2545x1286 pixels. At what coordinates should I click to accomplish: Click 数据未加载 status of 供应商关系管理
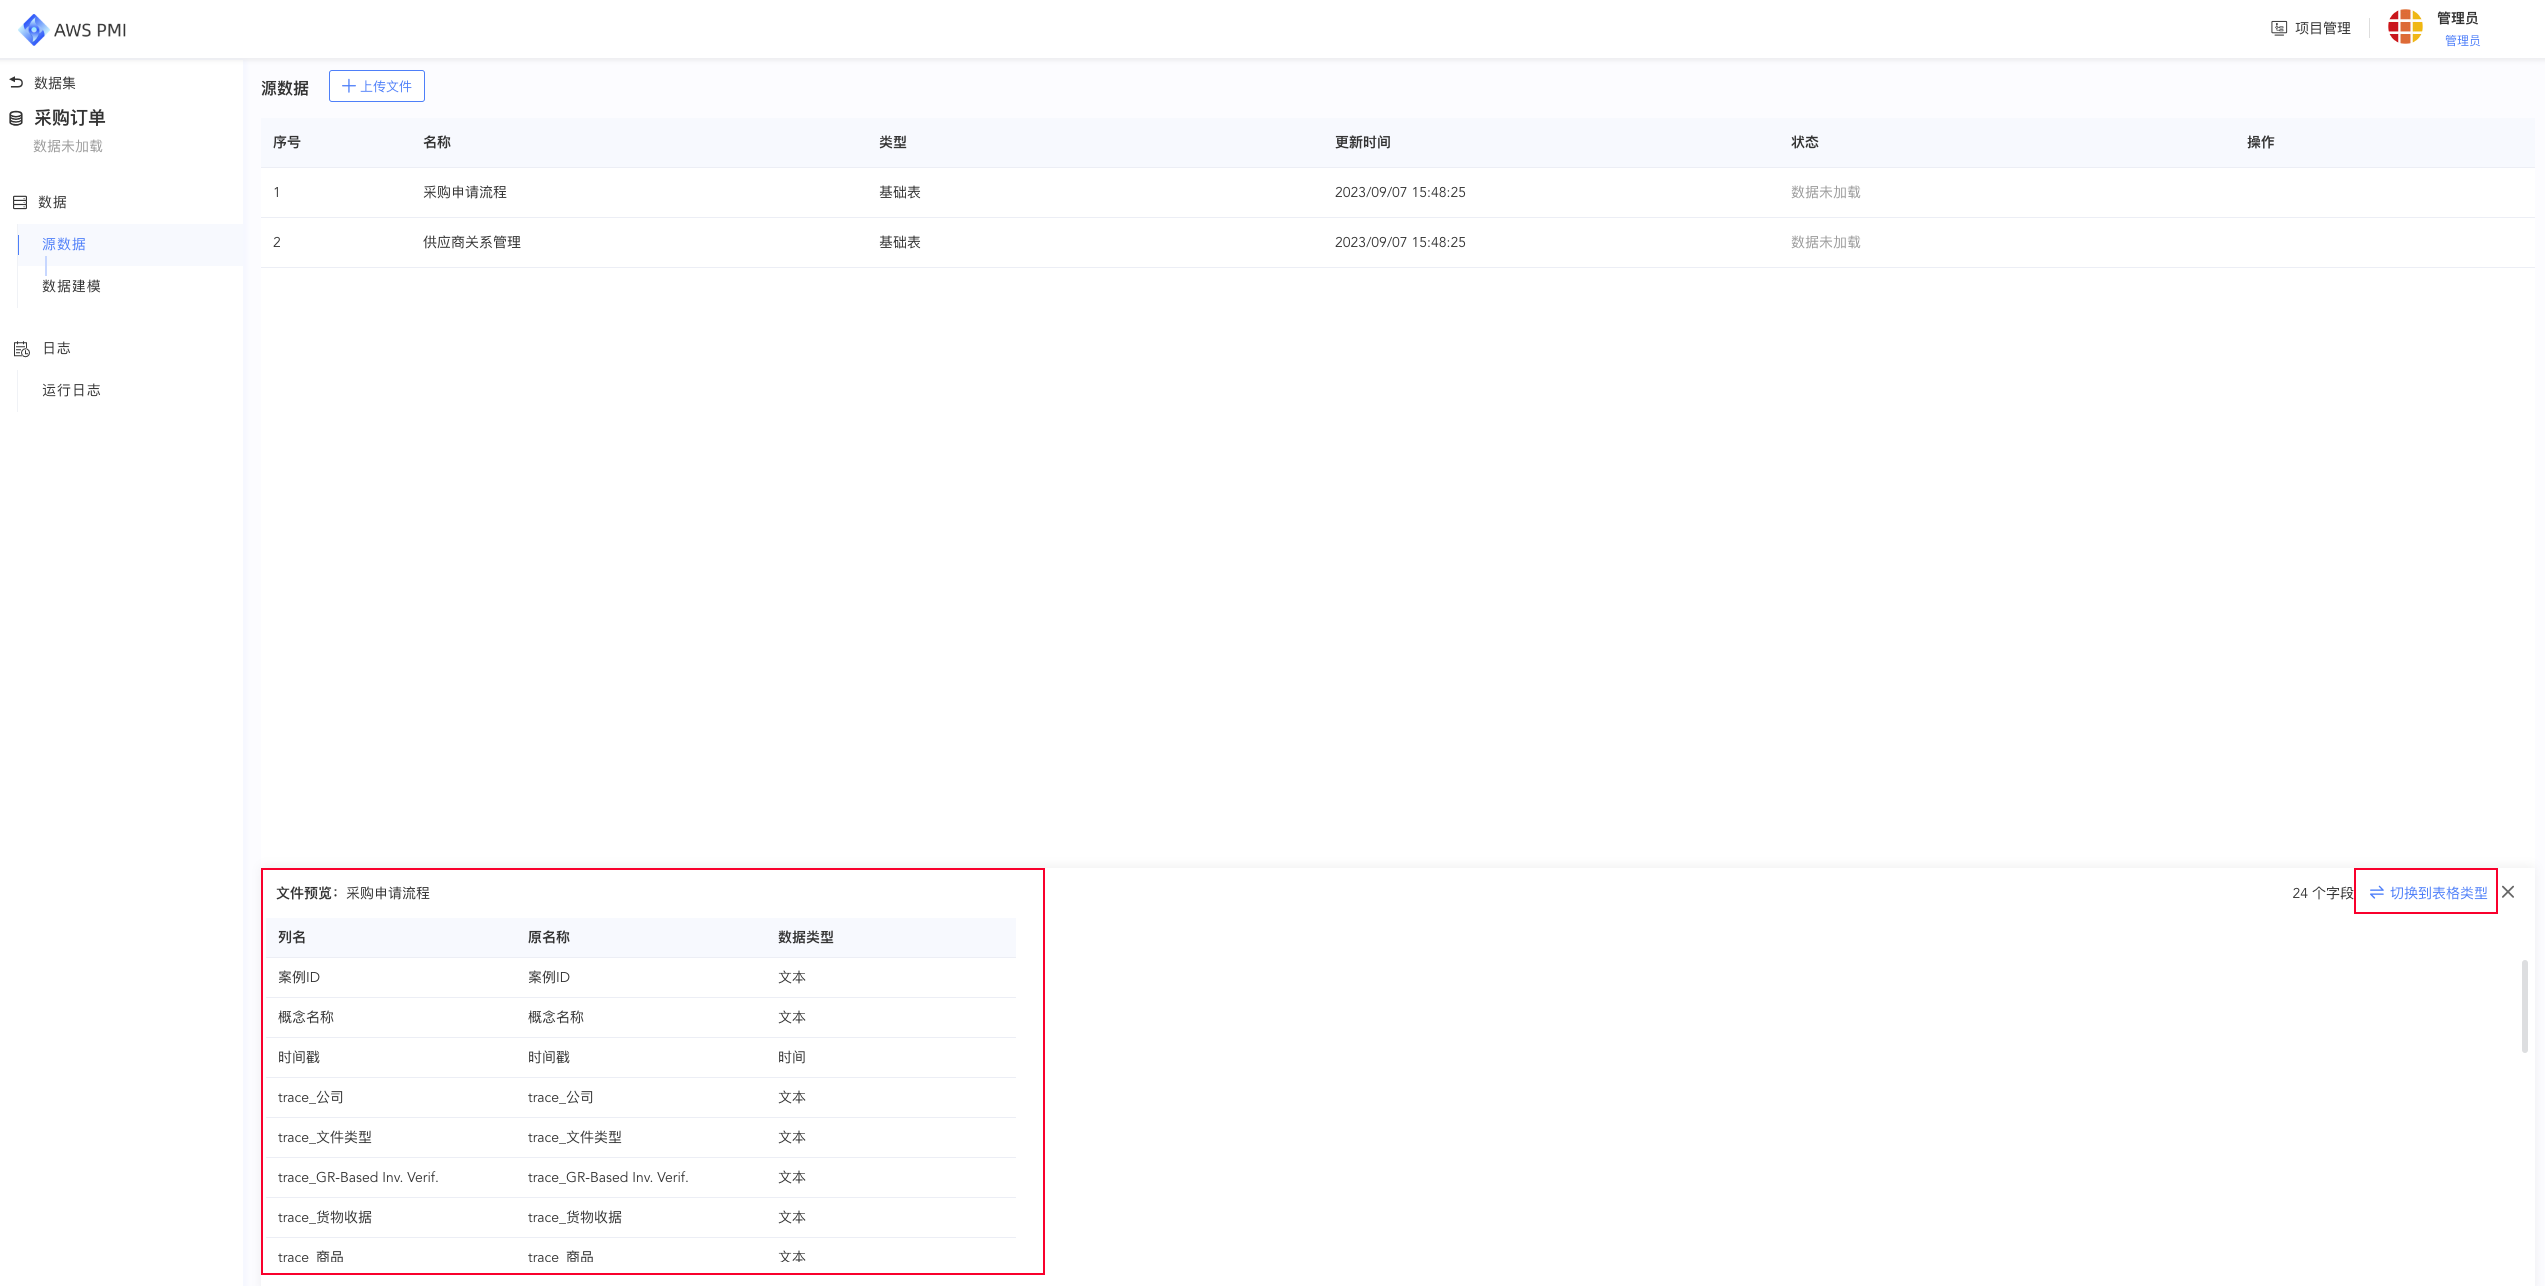pyautogui.click(x=1826, y=242)
